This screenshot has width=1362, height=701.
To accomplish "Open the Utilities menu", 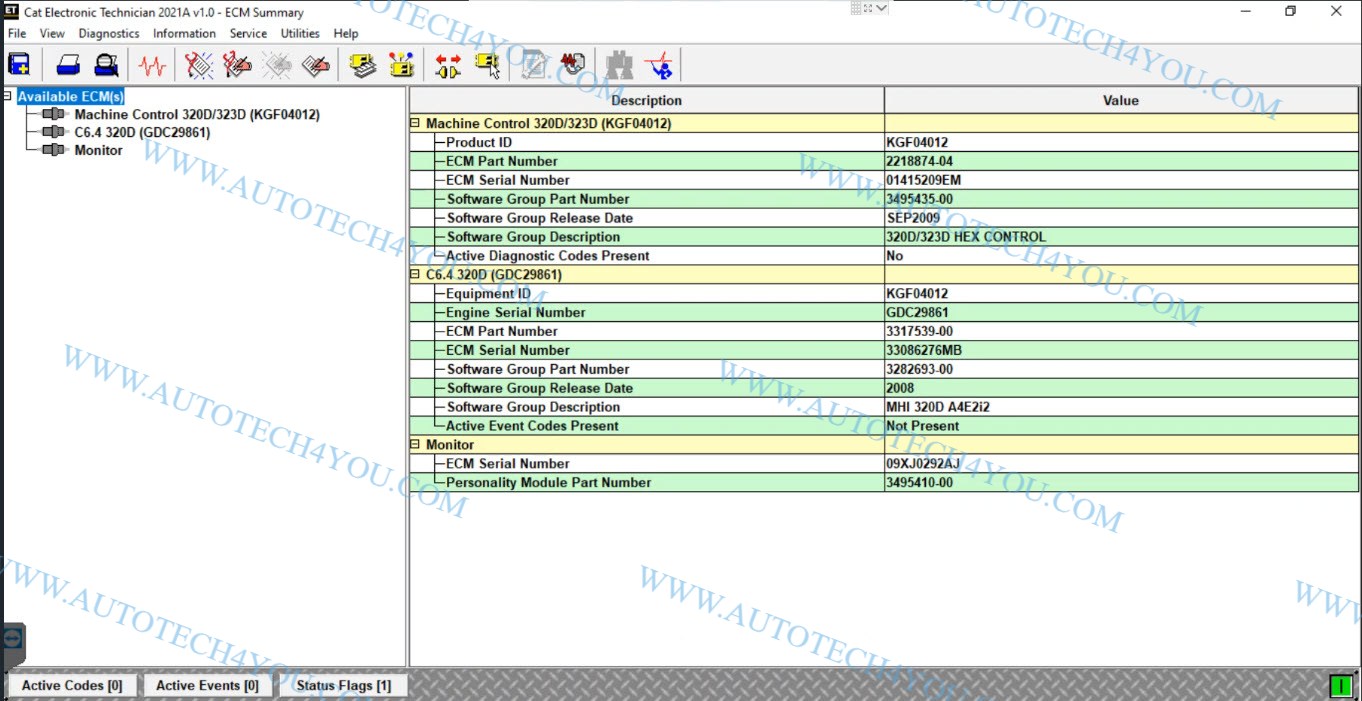I will 300,33.
